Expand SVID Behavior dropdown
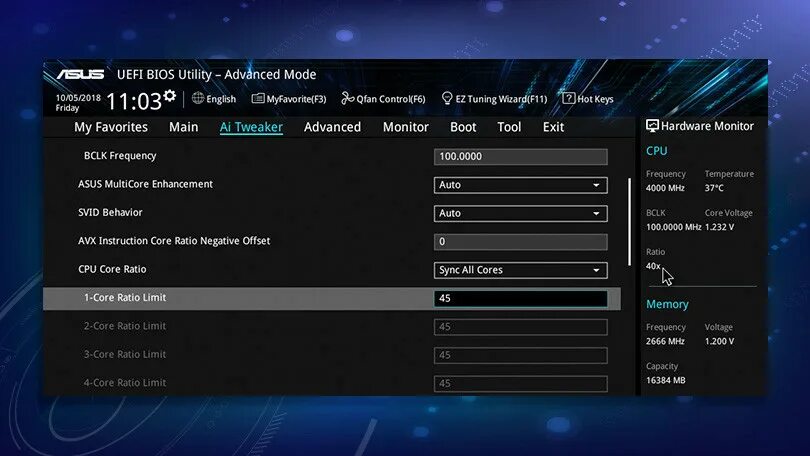The image size is (810, 456). pos(521,213)
